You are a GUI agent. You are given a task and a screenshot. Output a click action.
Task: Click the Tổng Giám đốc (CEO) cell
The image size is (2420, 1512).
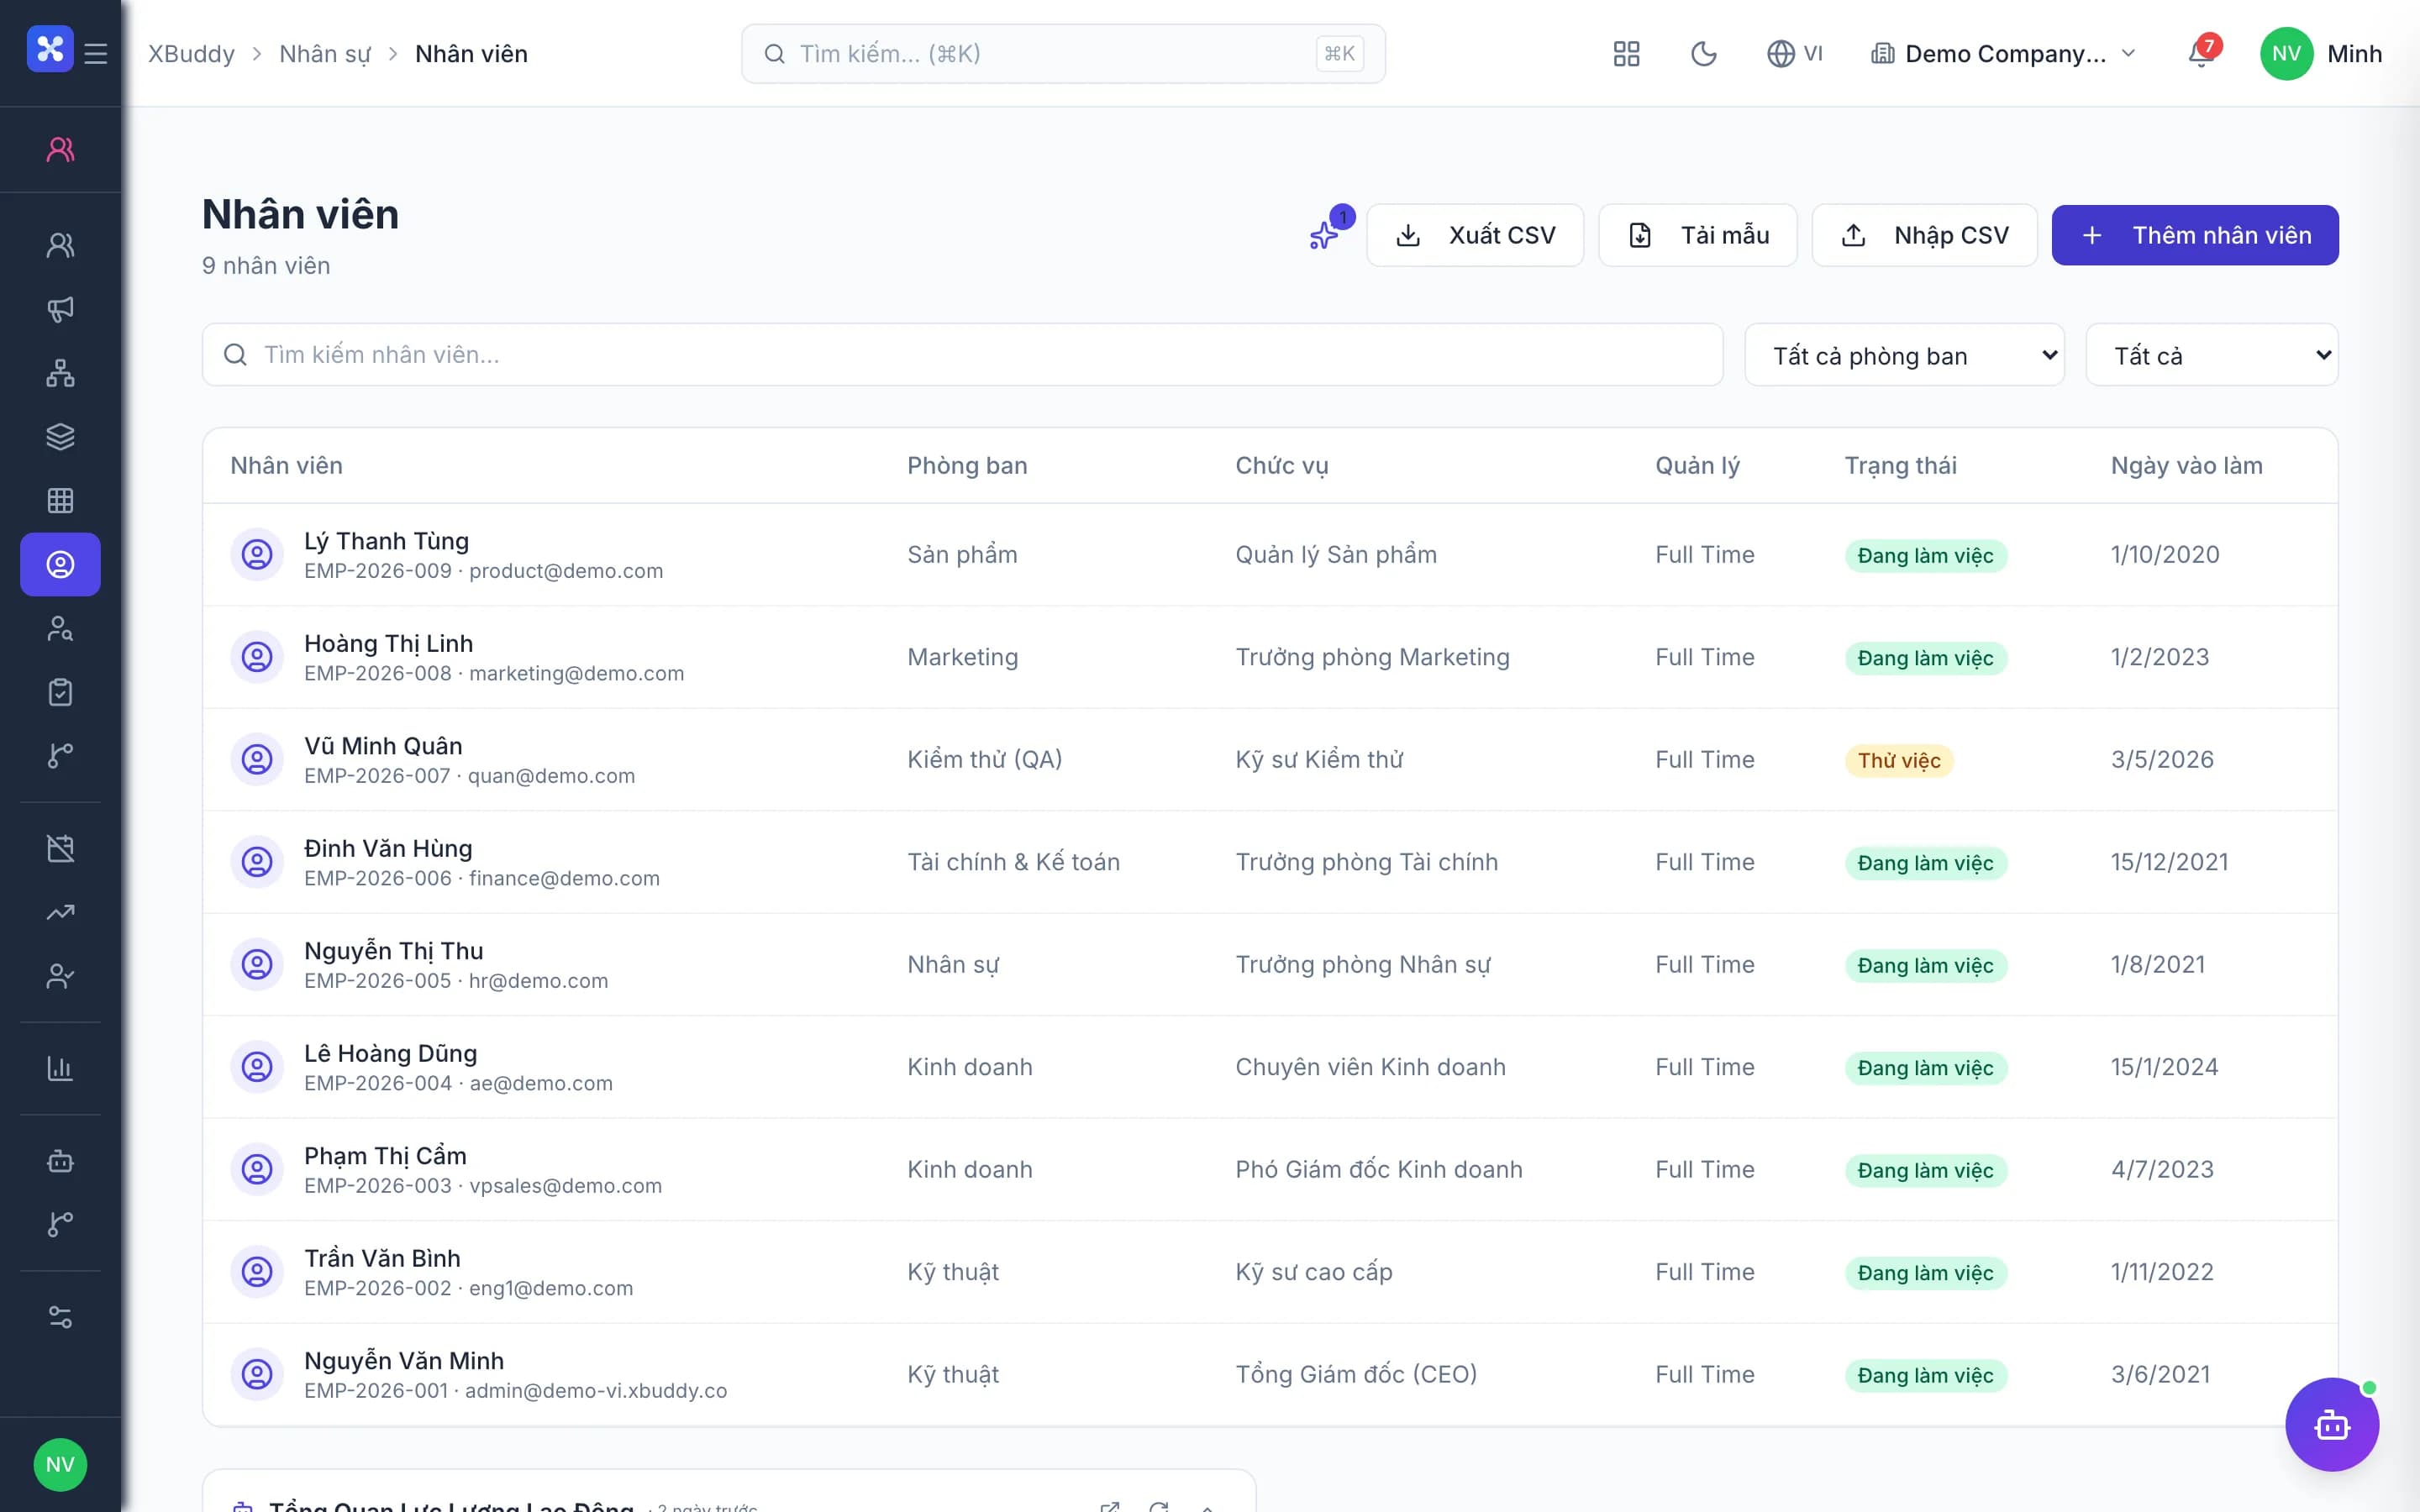[x=1356, y=1375]
